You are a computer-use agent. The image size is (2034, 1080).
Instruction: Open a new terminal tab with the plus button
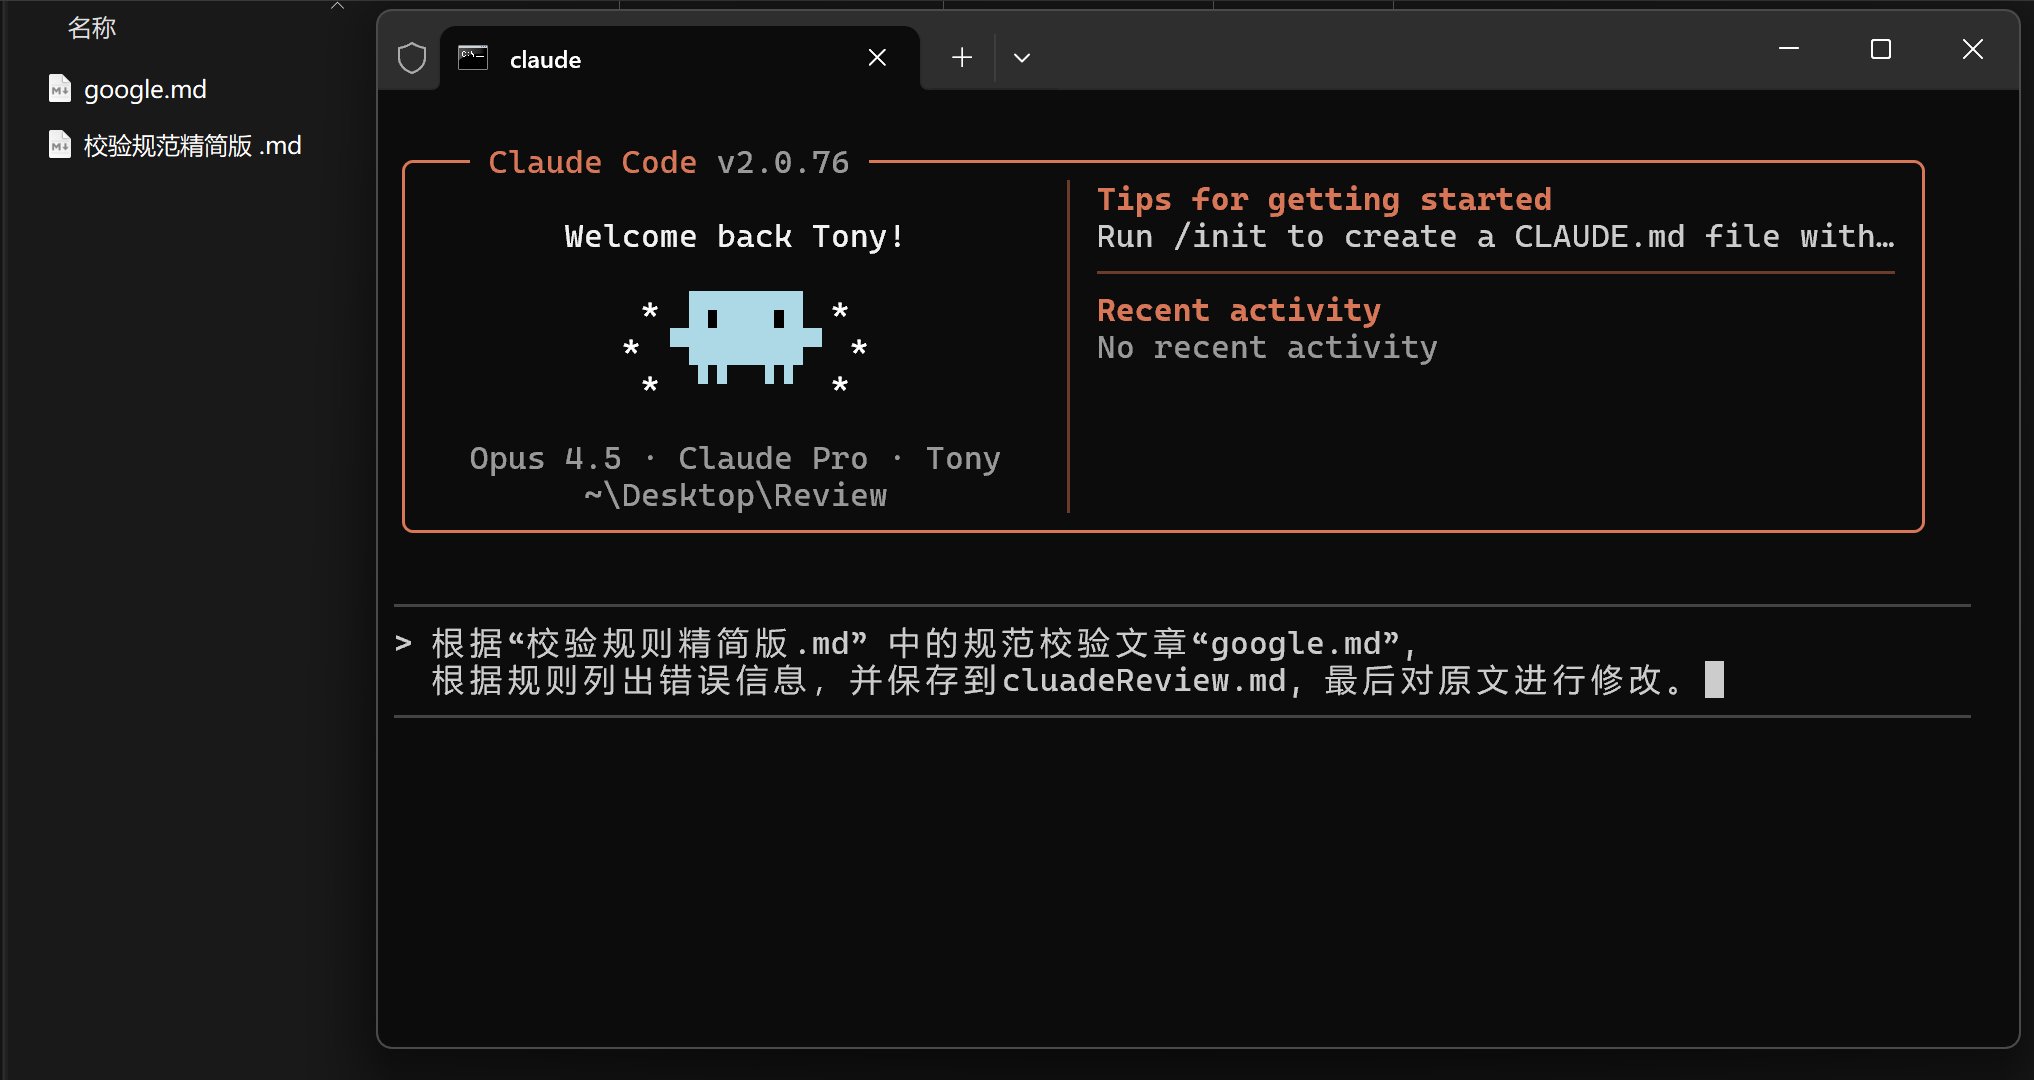[961, 58]
